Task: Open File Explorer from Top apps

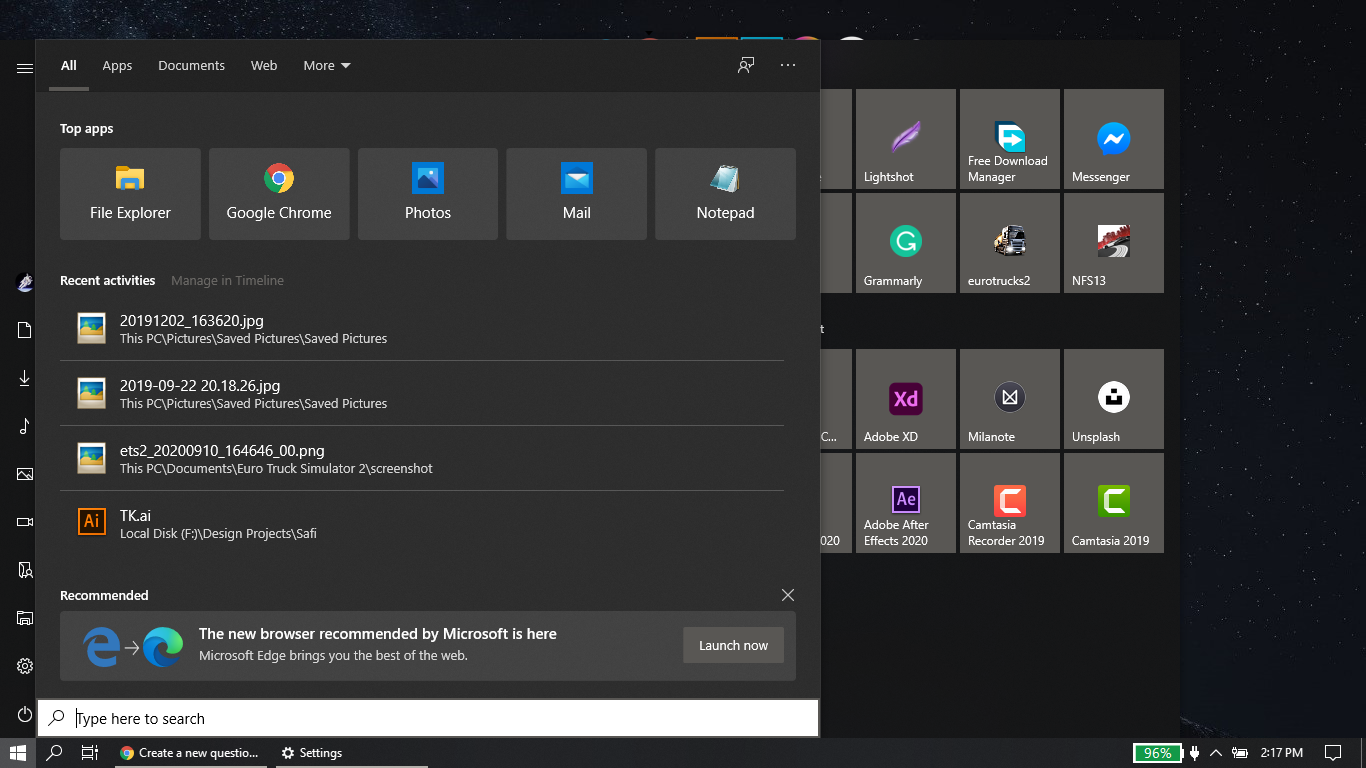Action: coord(130,194)
